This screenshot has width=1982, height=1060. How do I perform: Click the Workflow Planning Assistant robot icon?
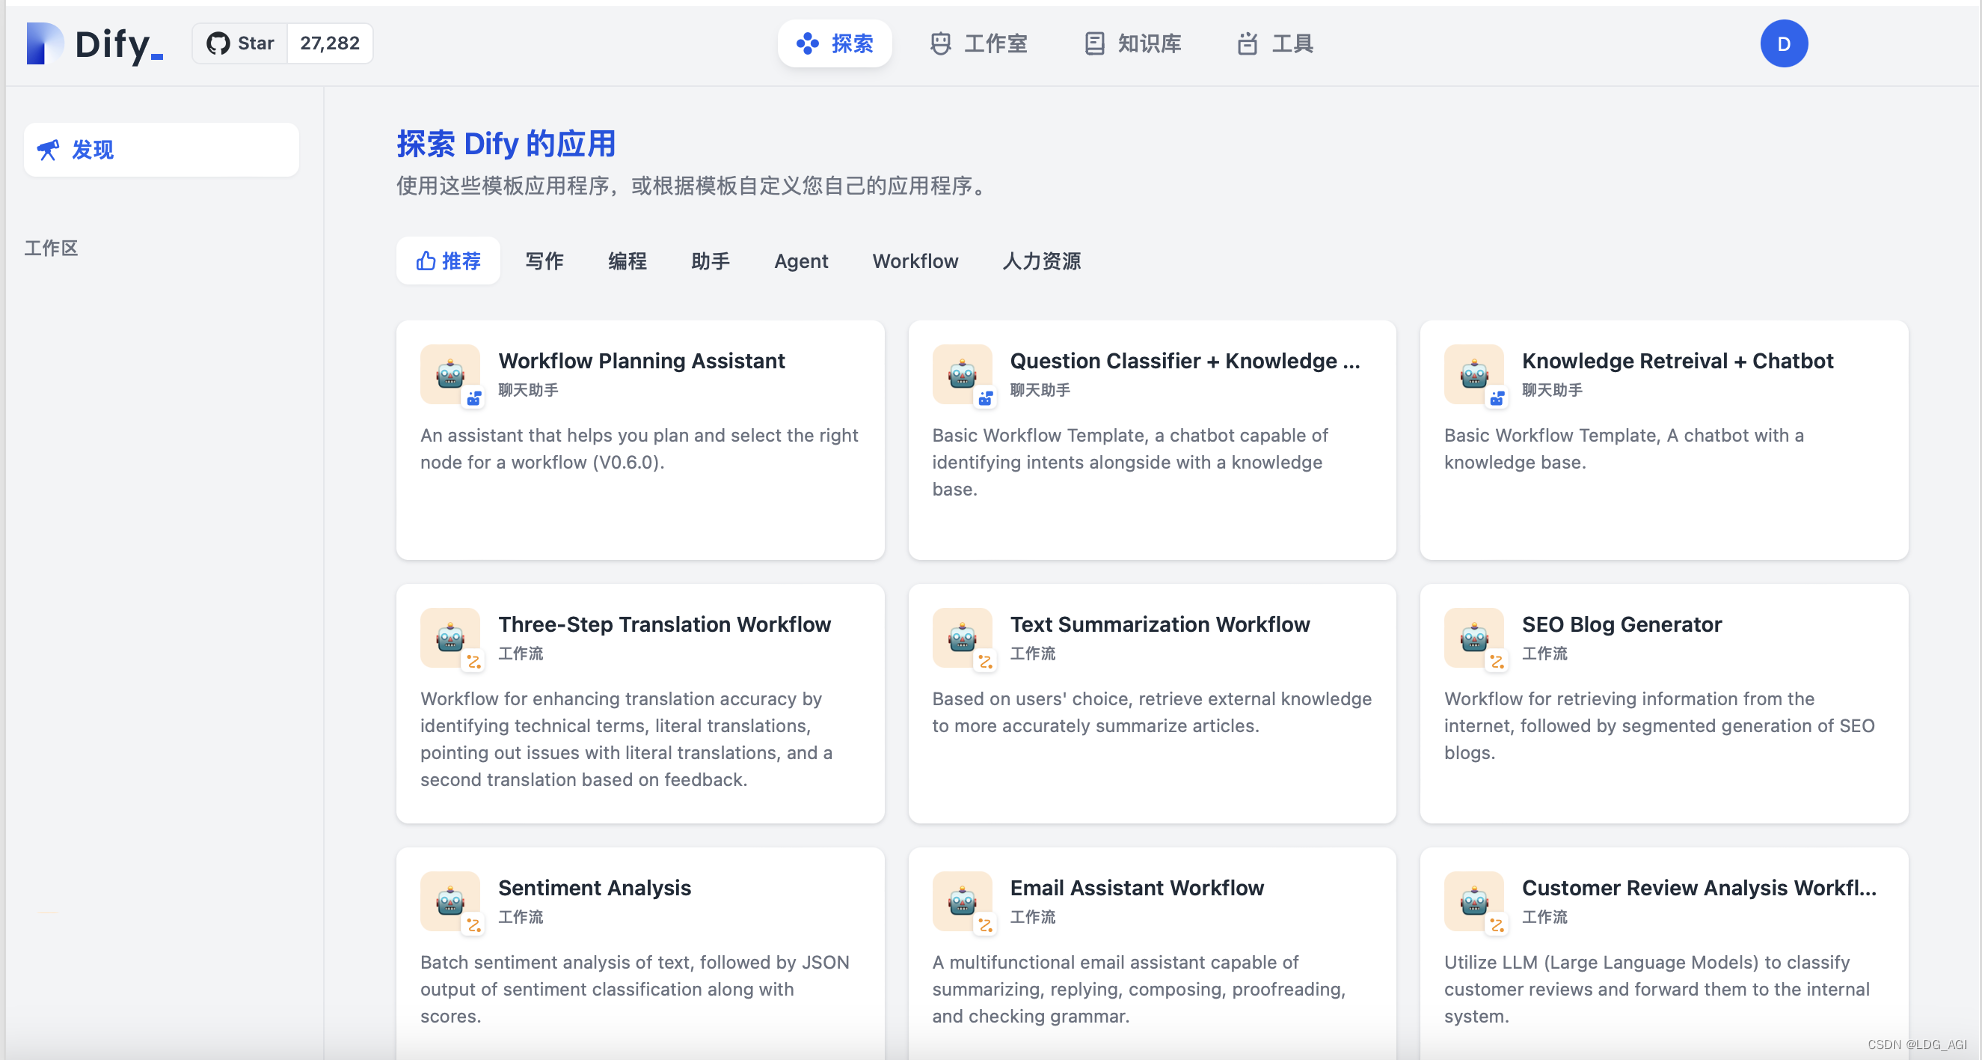point(450,374)
